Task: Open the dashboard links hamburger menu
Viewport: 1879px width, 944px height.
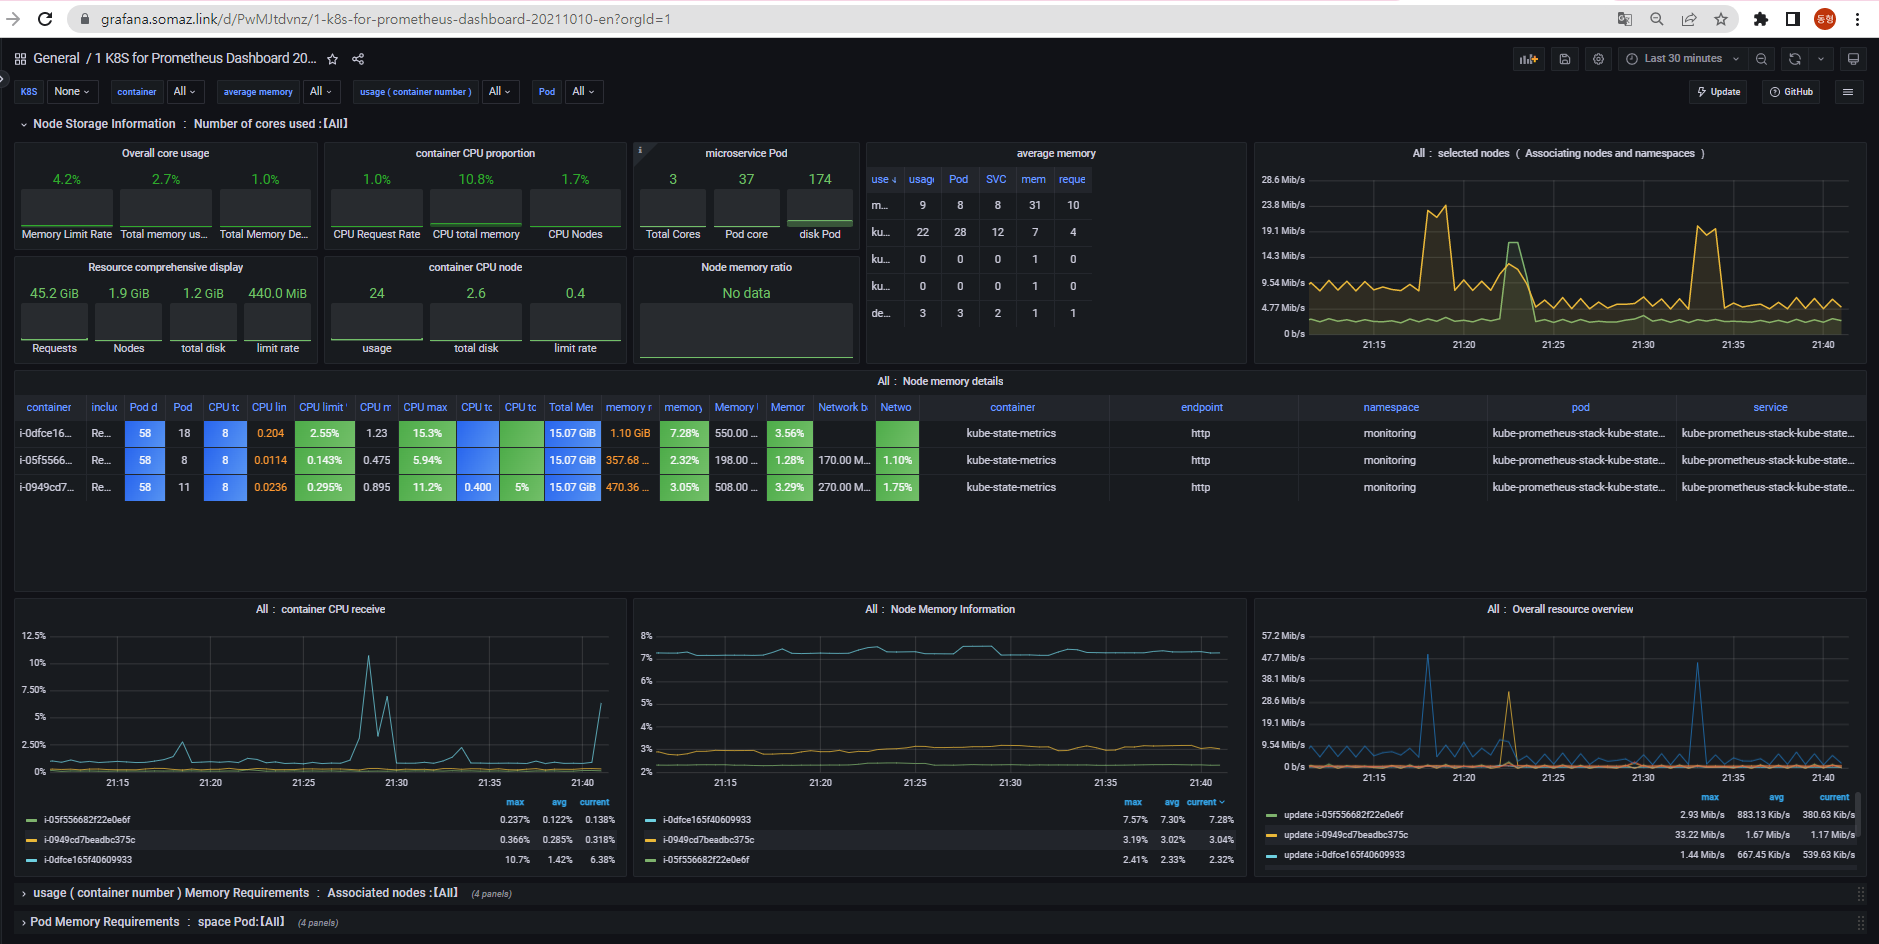Action: point(1848,92)
